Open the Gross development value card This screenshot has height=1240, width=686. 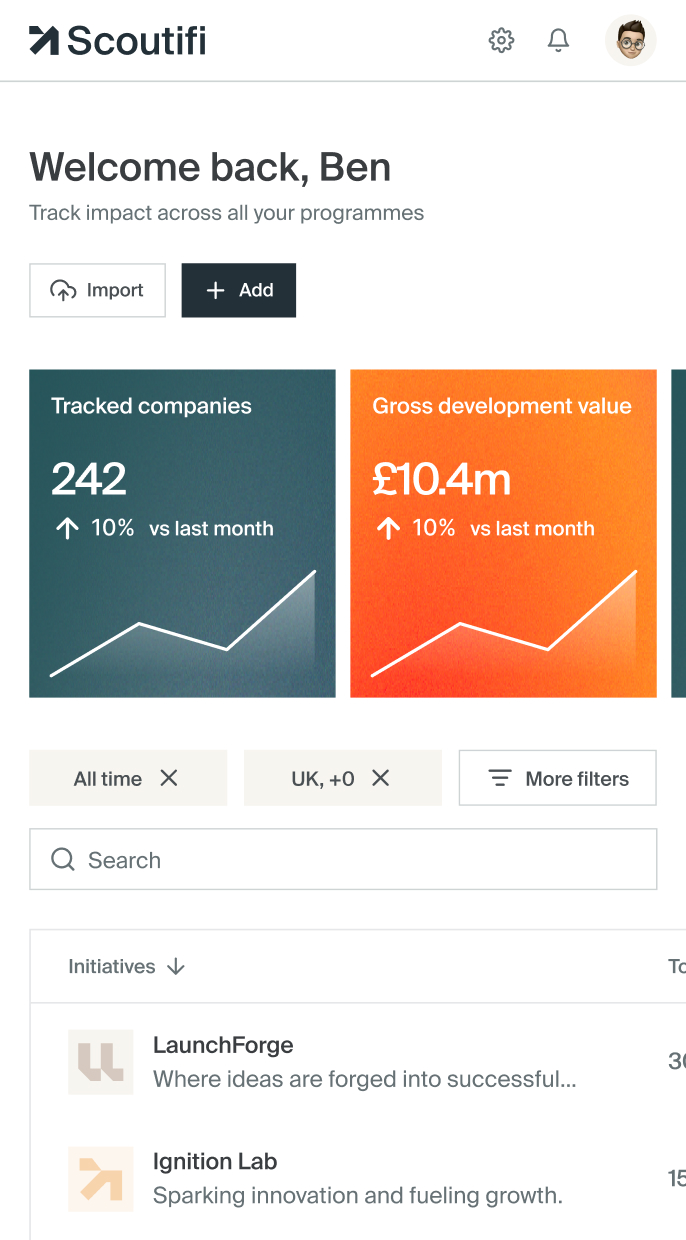(x=503, y=533)
